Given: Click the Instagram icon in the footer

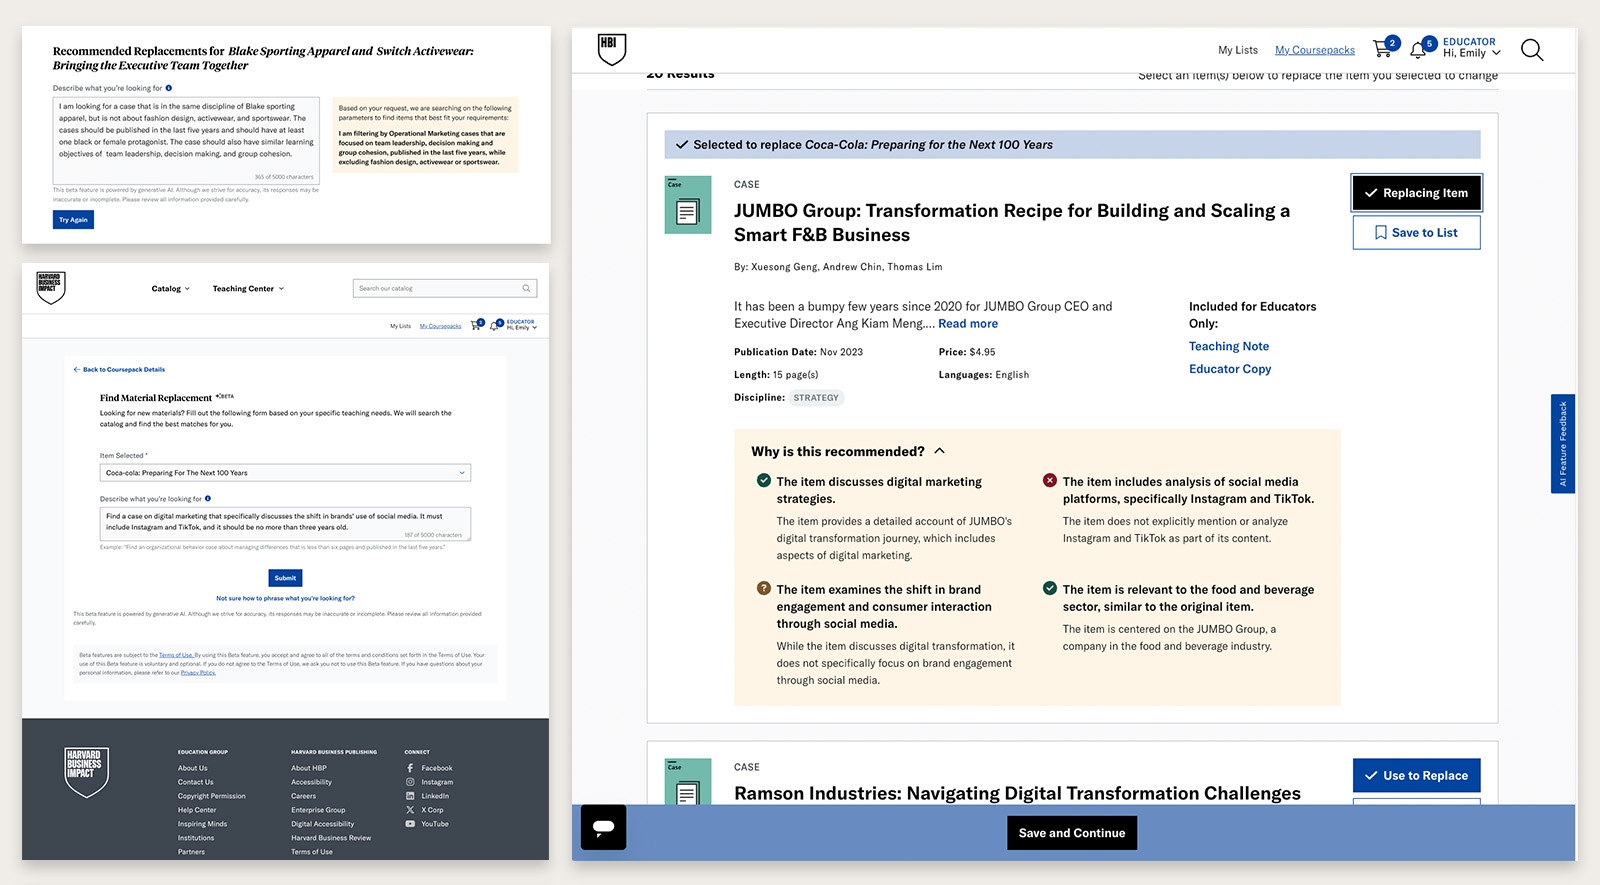Looking at the screenshot, I should (410, 782).
